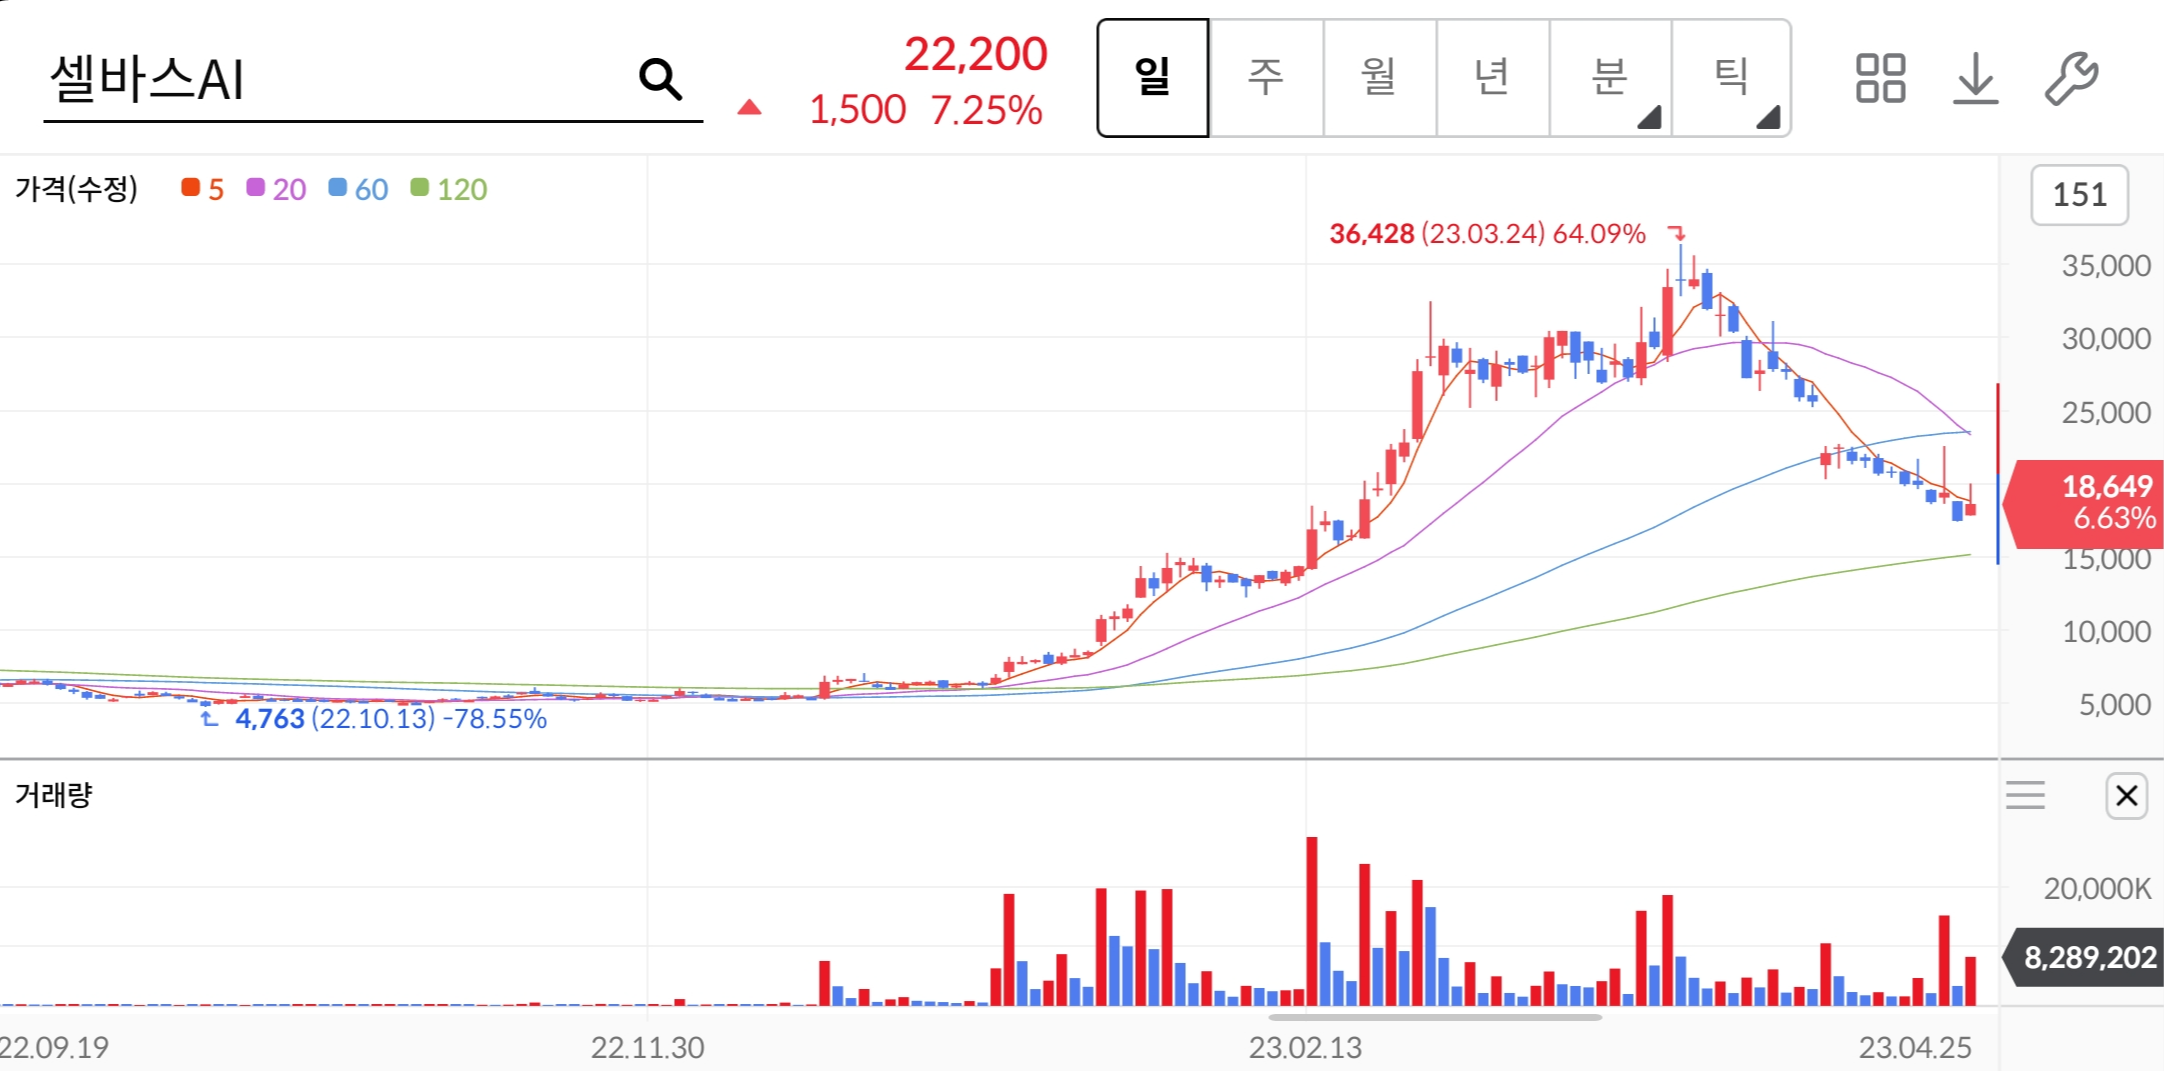Click the red up-triangle price indicator
2164x1071 pixels.
coord(749,108)
